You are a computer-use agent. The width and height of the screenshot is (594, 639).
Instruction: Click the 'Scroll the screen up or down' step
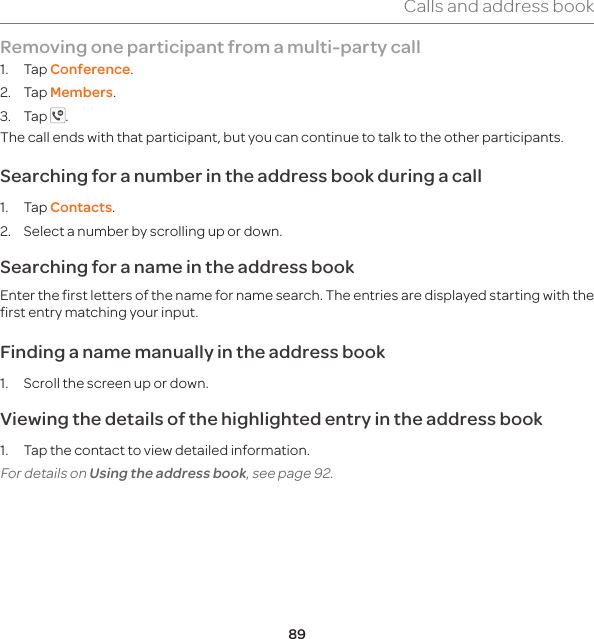point(116,383)
